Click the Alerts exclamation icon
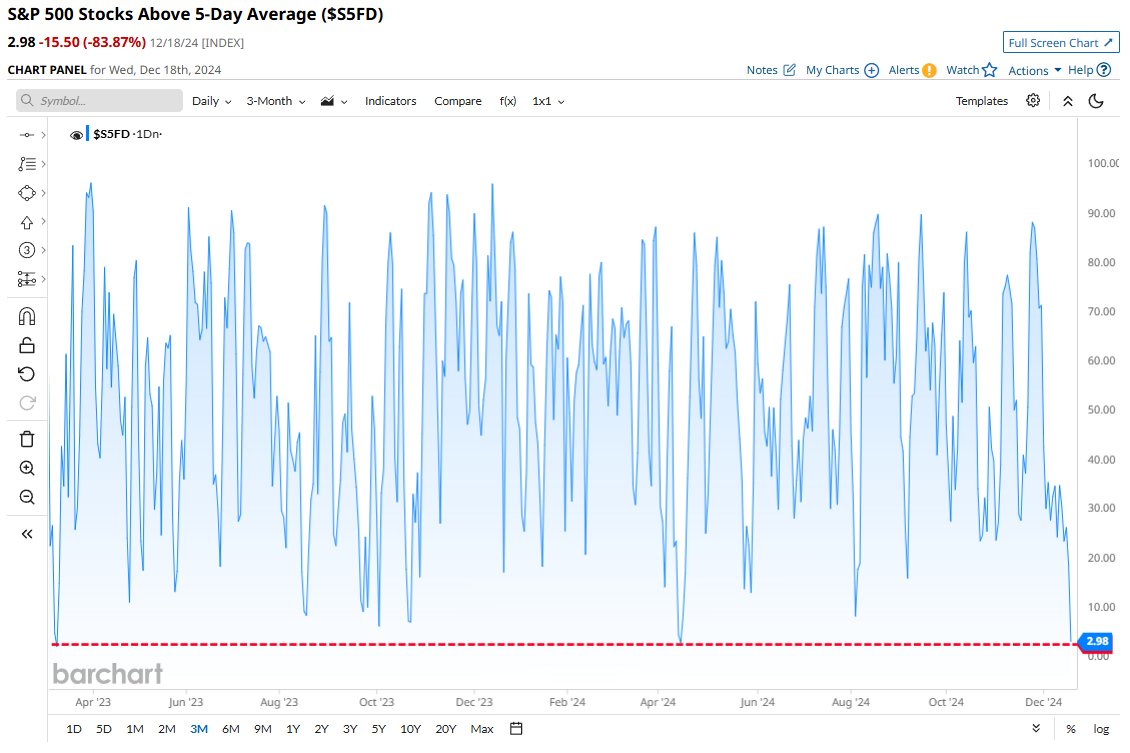 [x=930, y=70]
